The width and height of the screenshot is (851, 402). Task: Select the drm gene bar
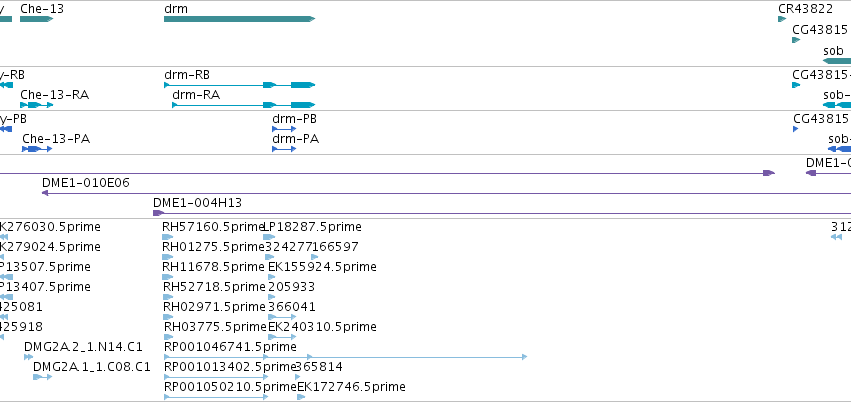(239, 19)
